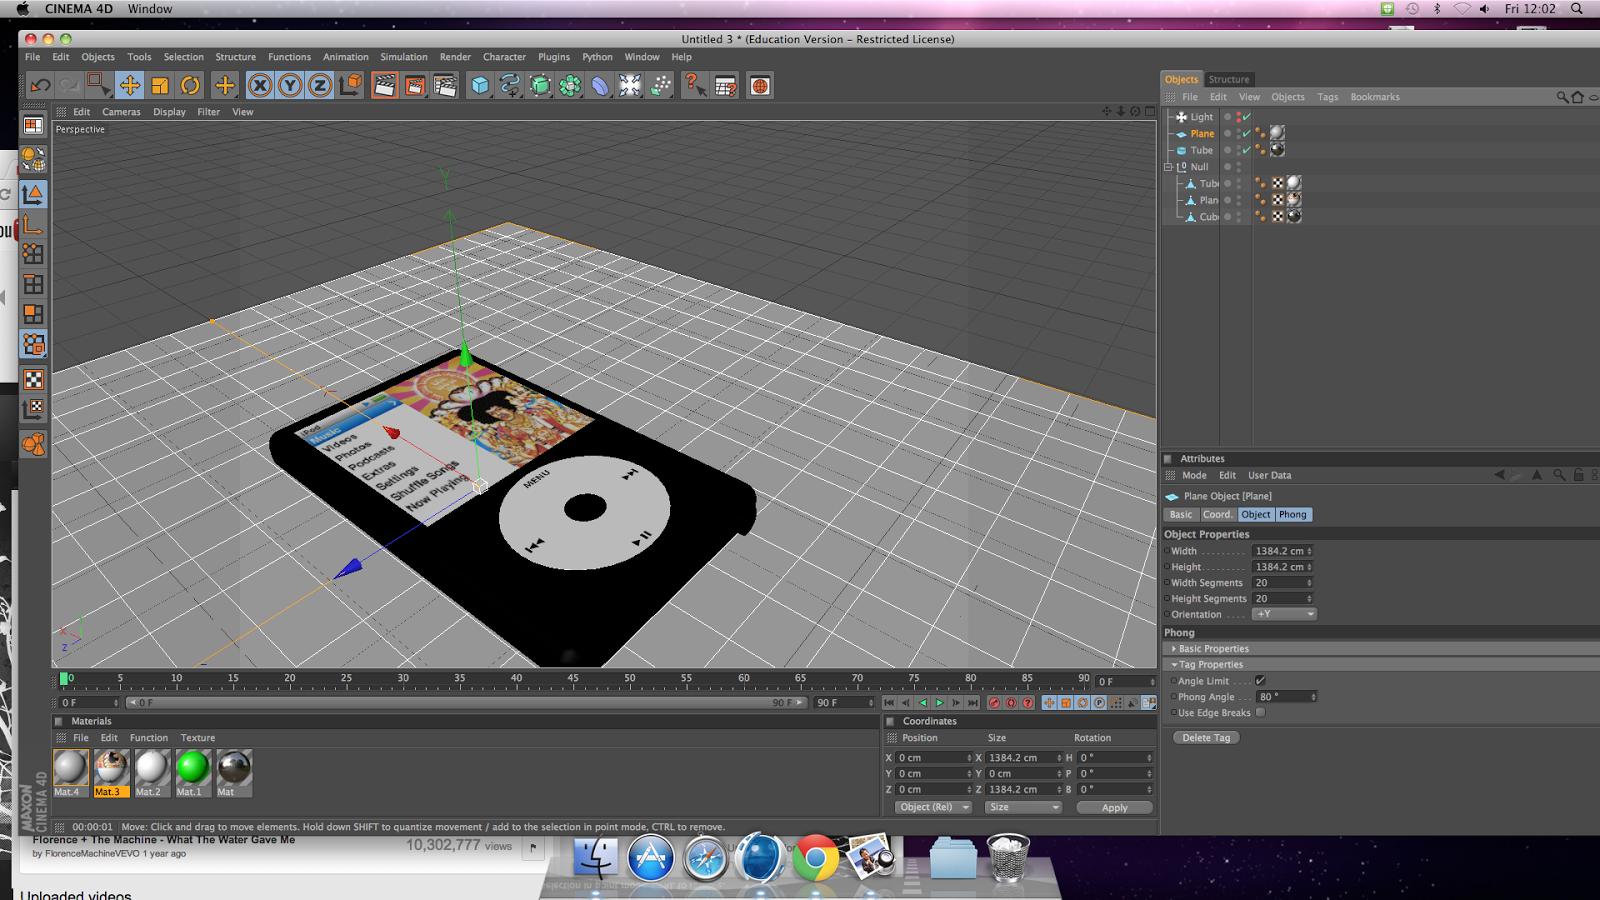Screen dimensions: 1600x900
Task: Switch to the Structure tab
Action: coord(1228,80)
